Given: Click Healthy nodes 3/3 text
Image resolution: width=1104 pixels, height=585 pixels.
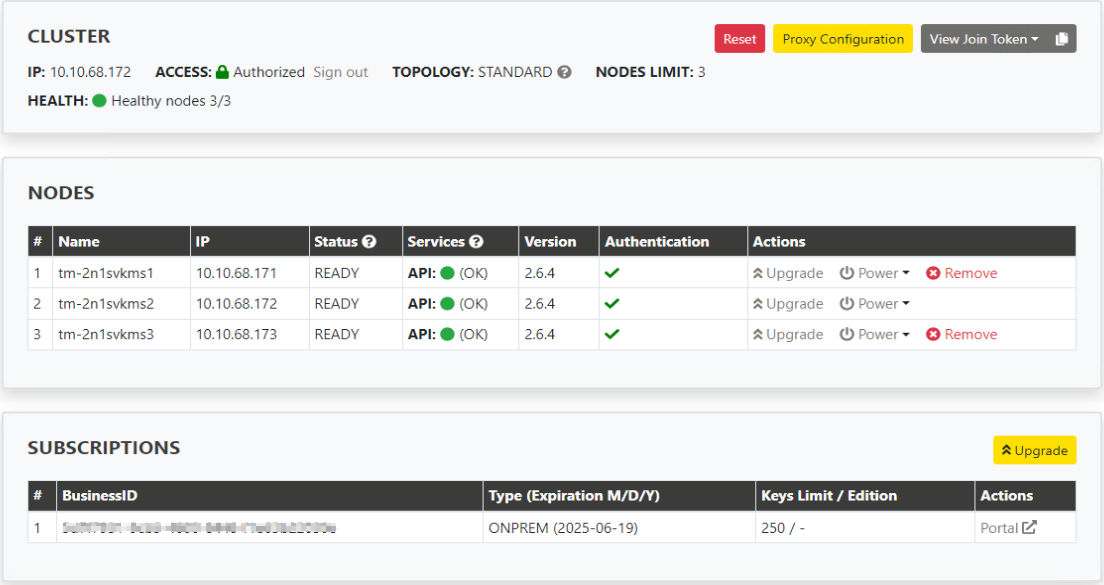Looking at the screenshot, I should 171,101.
